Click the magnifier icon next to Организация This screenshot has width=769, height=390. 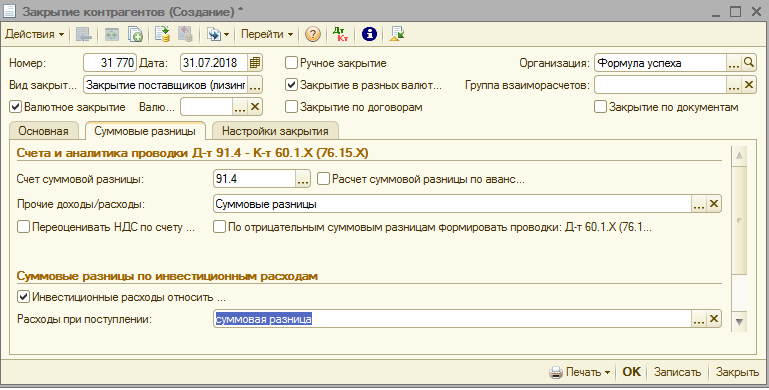748,63
